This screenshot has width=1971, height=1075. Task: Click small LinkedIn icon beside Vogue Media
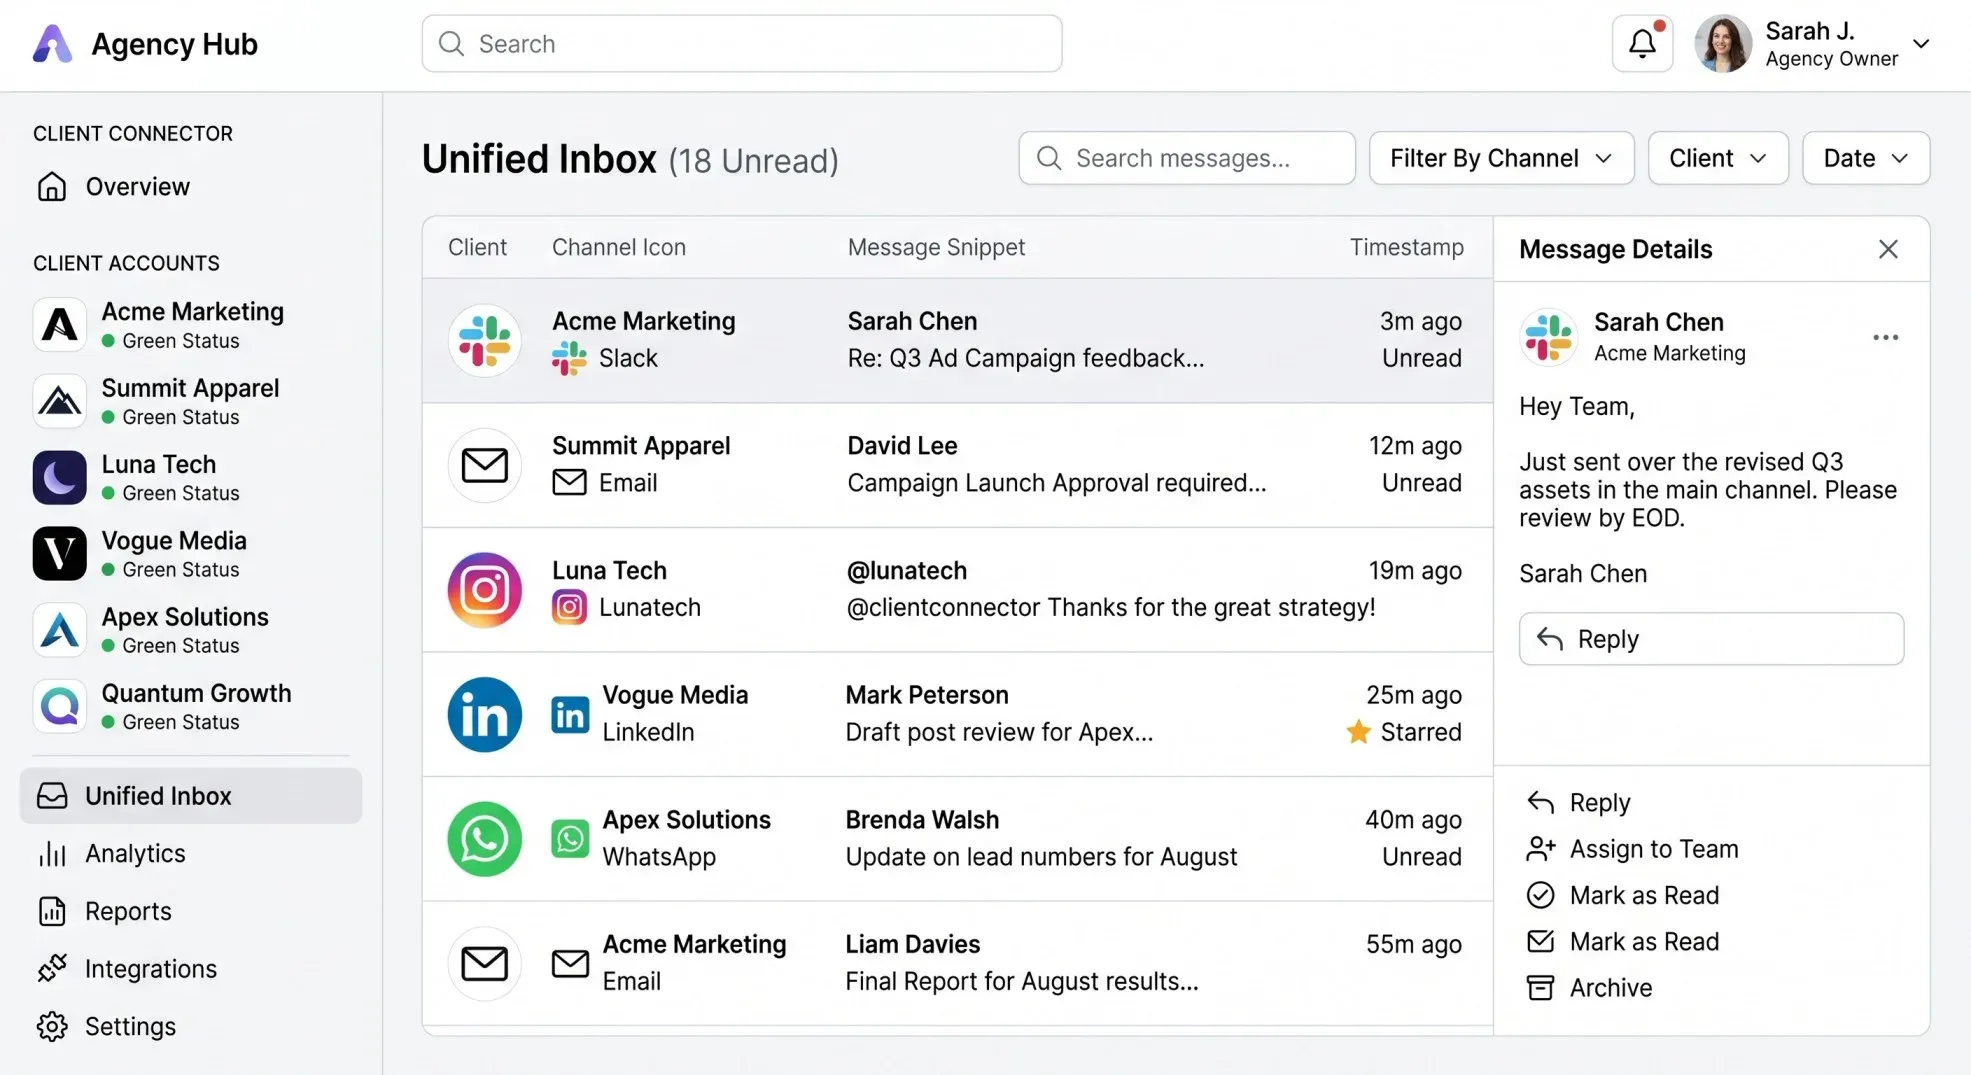click(x=570, y=715)
